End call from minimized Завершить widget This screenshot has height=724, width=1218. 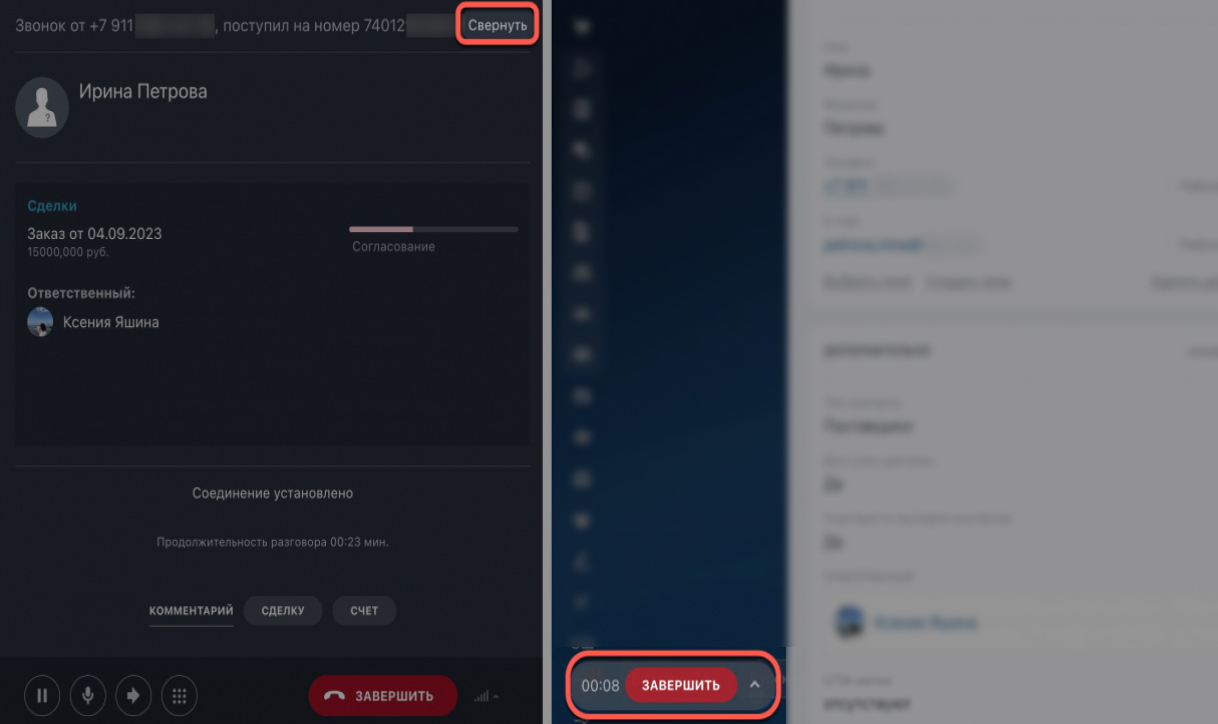(x=681, y=685)
